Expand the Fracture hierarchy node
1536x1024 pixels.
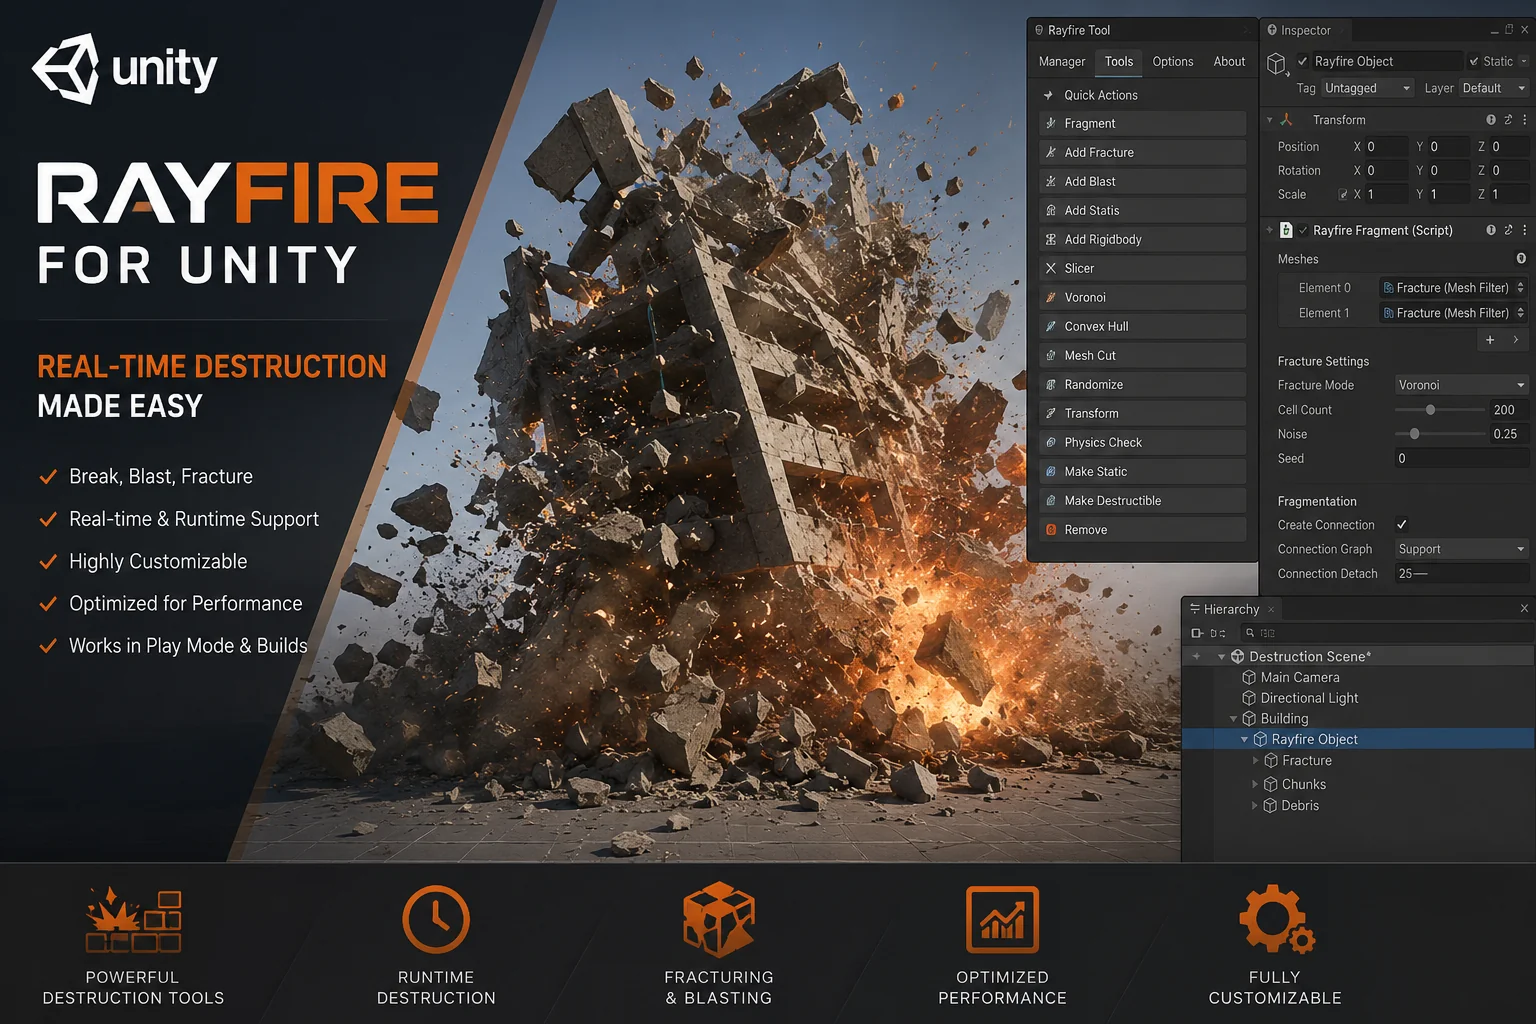[1255, 761]
